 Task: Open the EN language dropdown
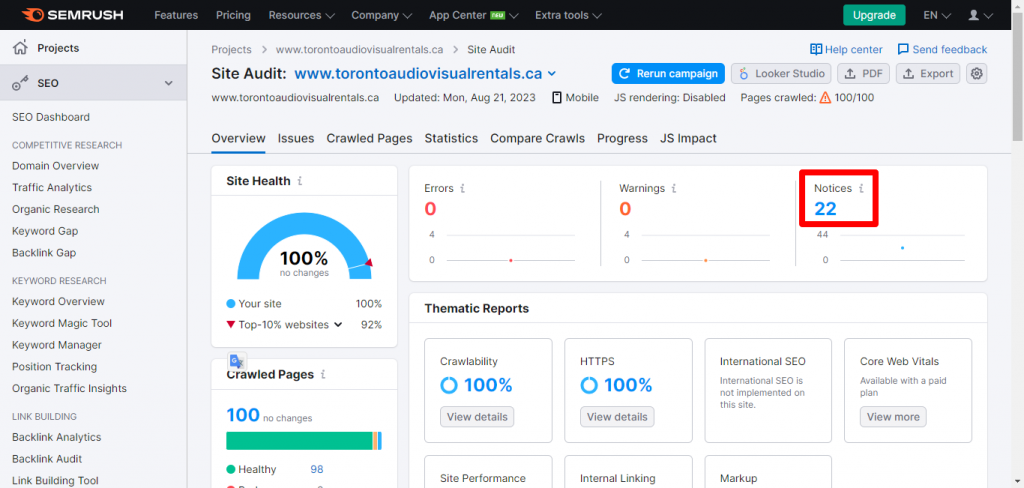(936, 14)
